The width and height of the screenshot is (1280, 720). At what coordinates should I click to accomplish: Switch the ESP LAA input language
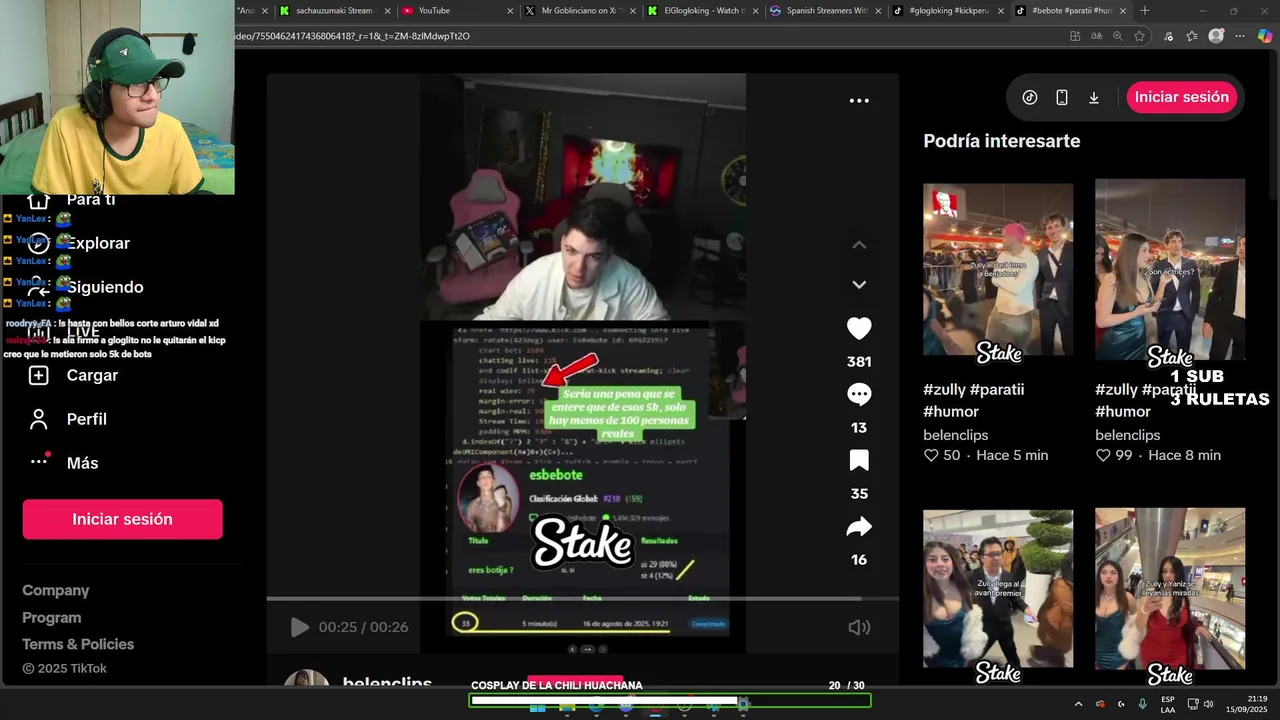coord(1168,704)
